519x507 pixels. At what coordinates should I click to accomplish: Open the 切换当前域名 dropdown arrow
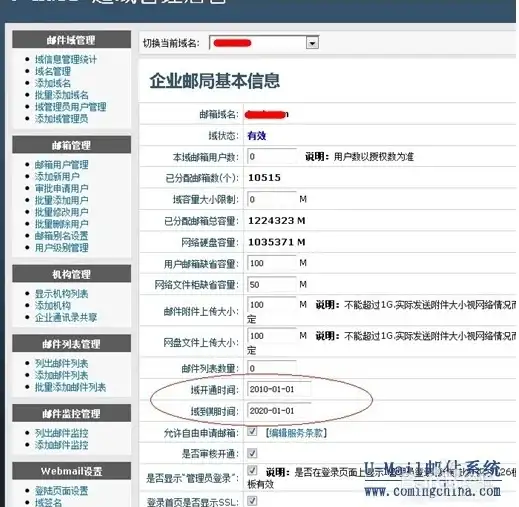click(312, 43)
